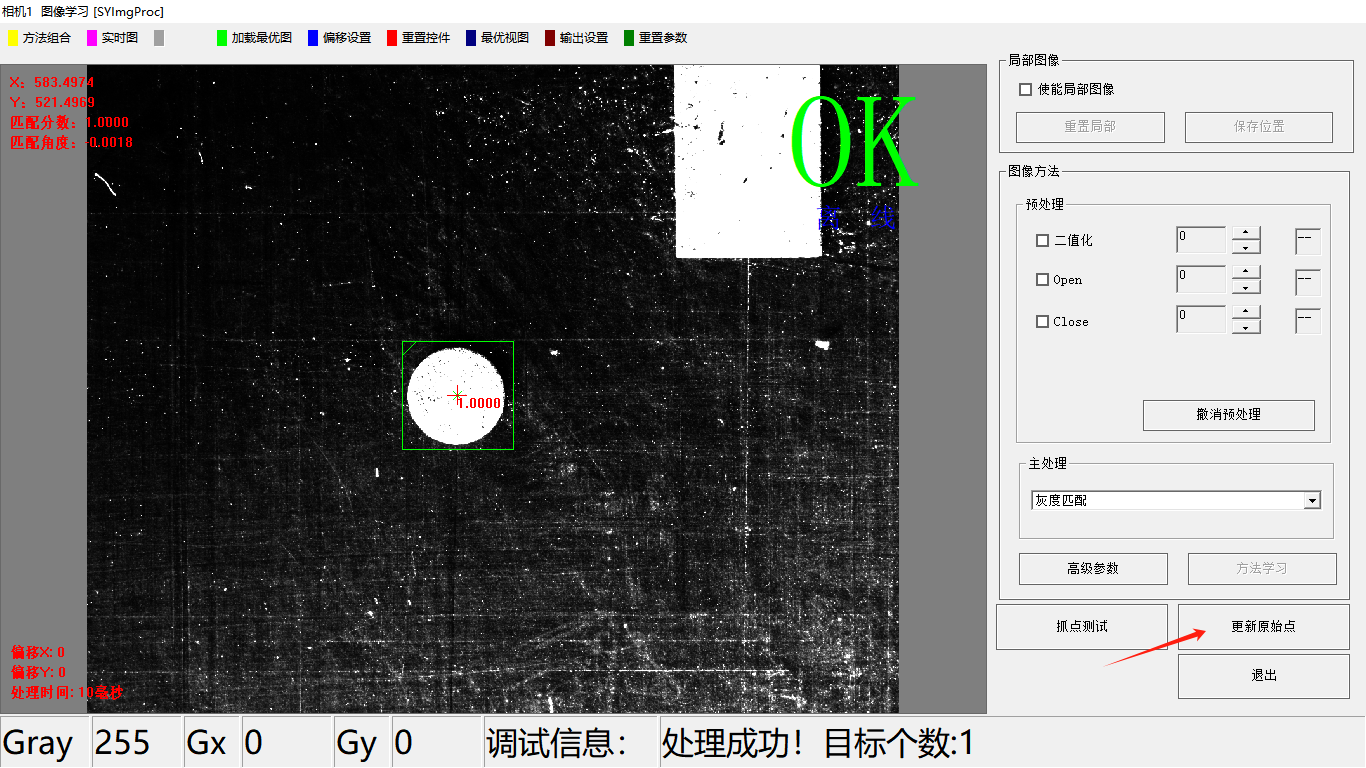Open the 灰度匹配 main processing dropdown

[1312, 501]
